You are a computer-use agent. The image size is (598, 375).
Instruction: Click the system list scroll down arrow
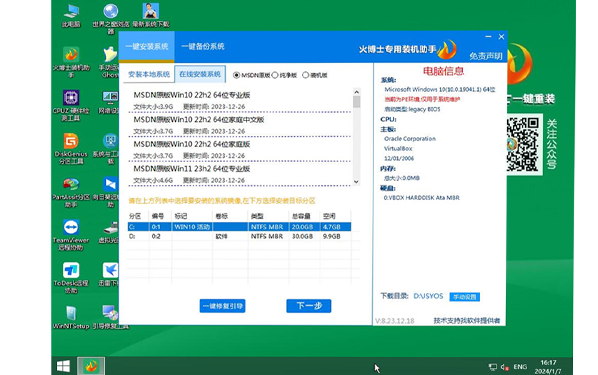tap(357, 182)
